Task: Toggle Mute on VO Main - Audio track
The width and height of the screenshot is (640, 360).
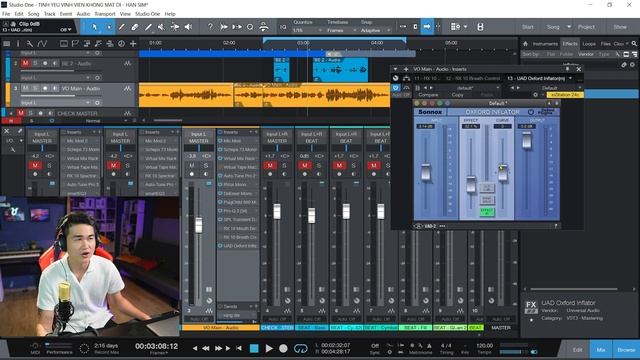Action: coord(26,89)
